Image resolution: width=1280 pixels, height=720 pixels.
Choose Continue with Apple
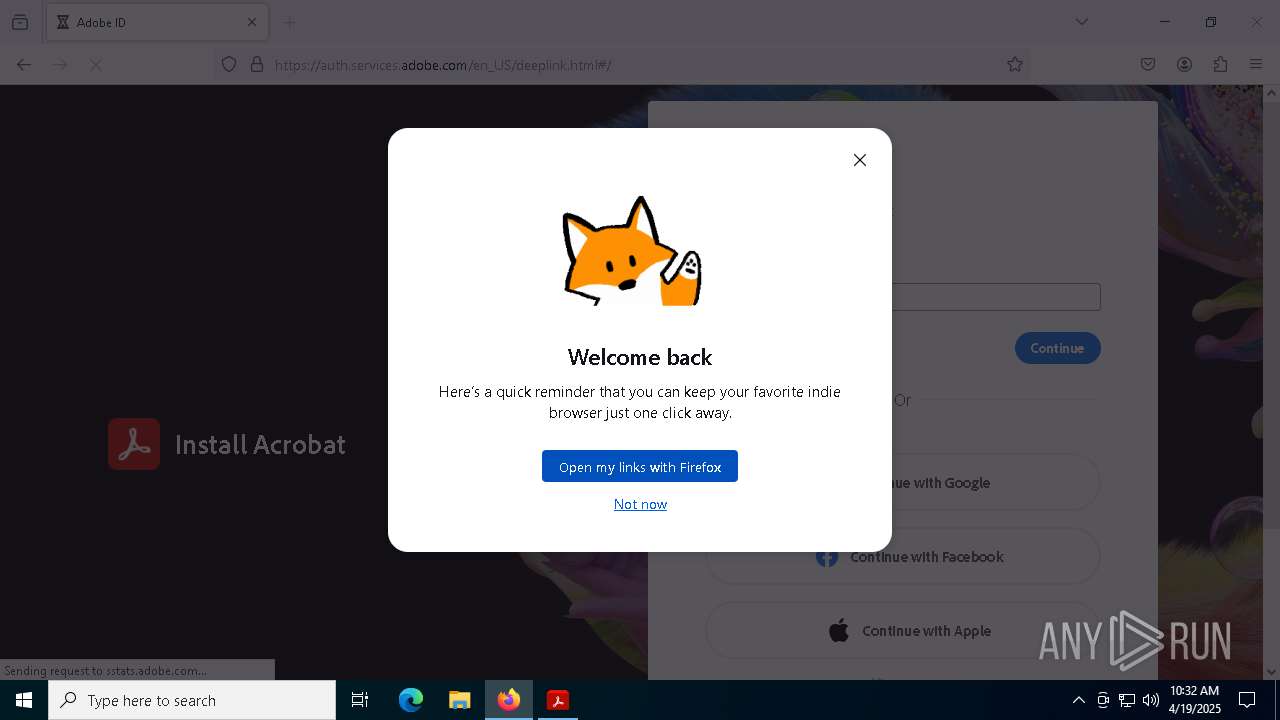pyautogui.click(x=903, y=631)
